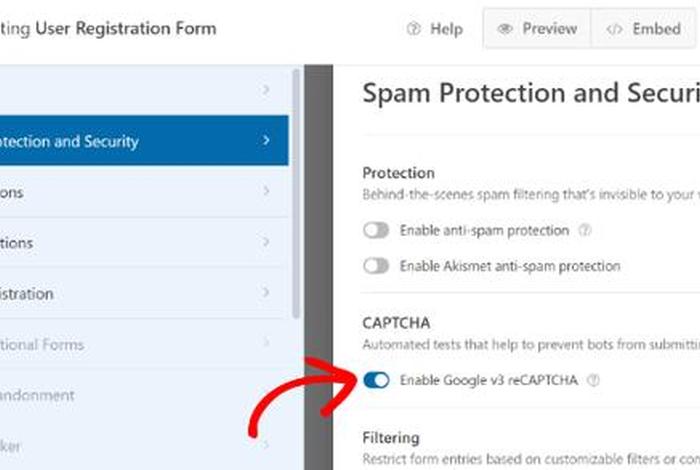
Task: Click help icon beside anti-spam protection
Action: (586, 230)
